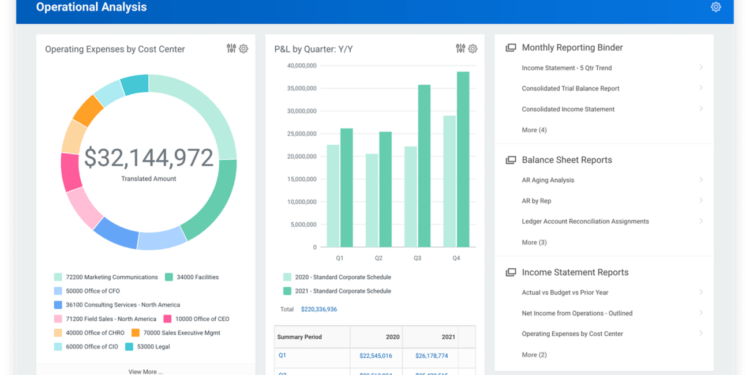The height and width of the screenshot is (375, 750).
Task: Show More (4) in Monthly Reporting Binder
Action: pos(534,130)
